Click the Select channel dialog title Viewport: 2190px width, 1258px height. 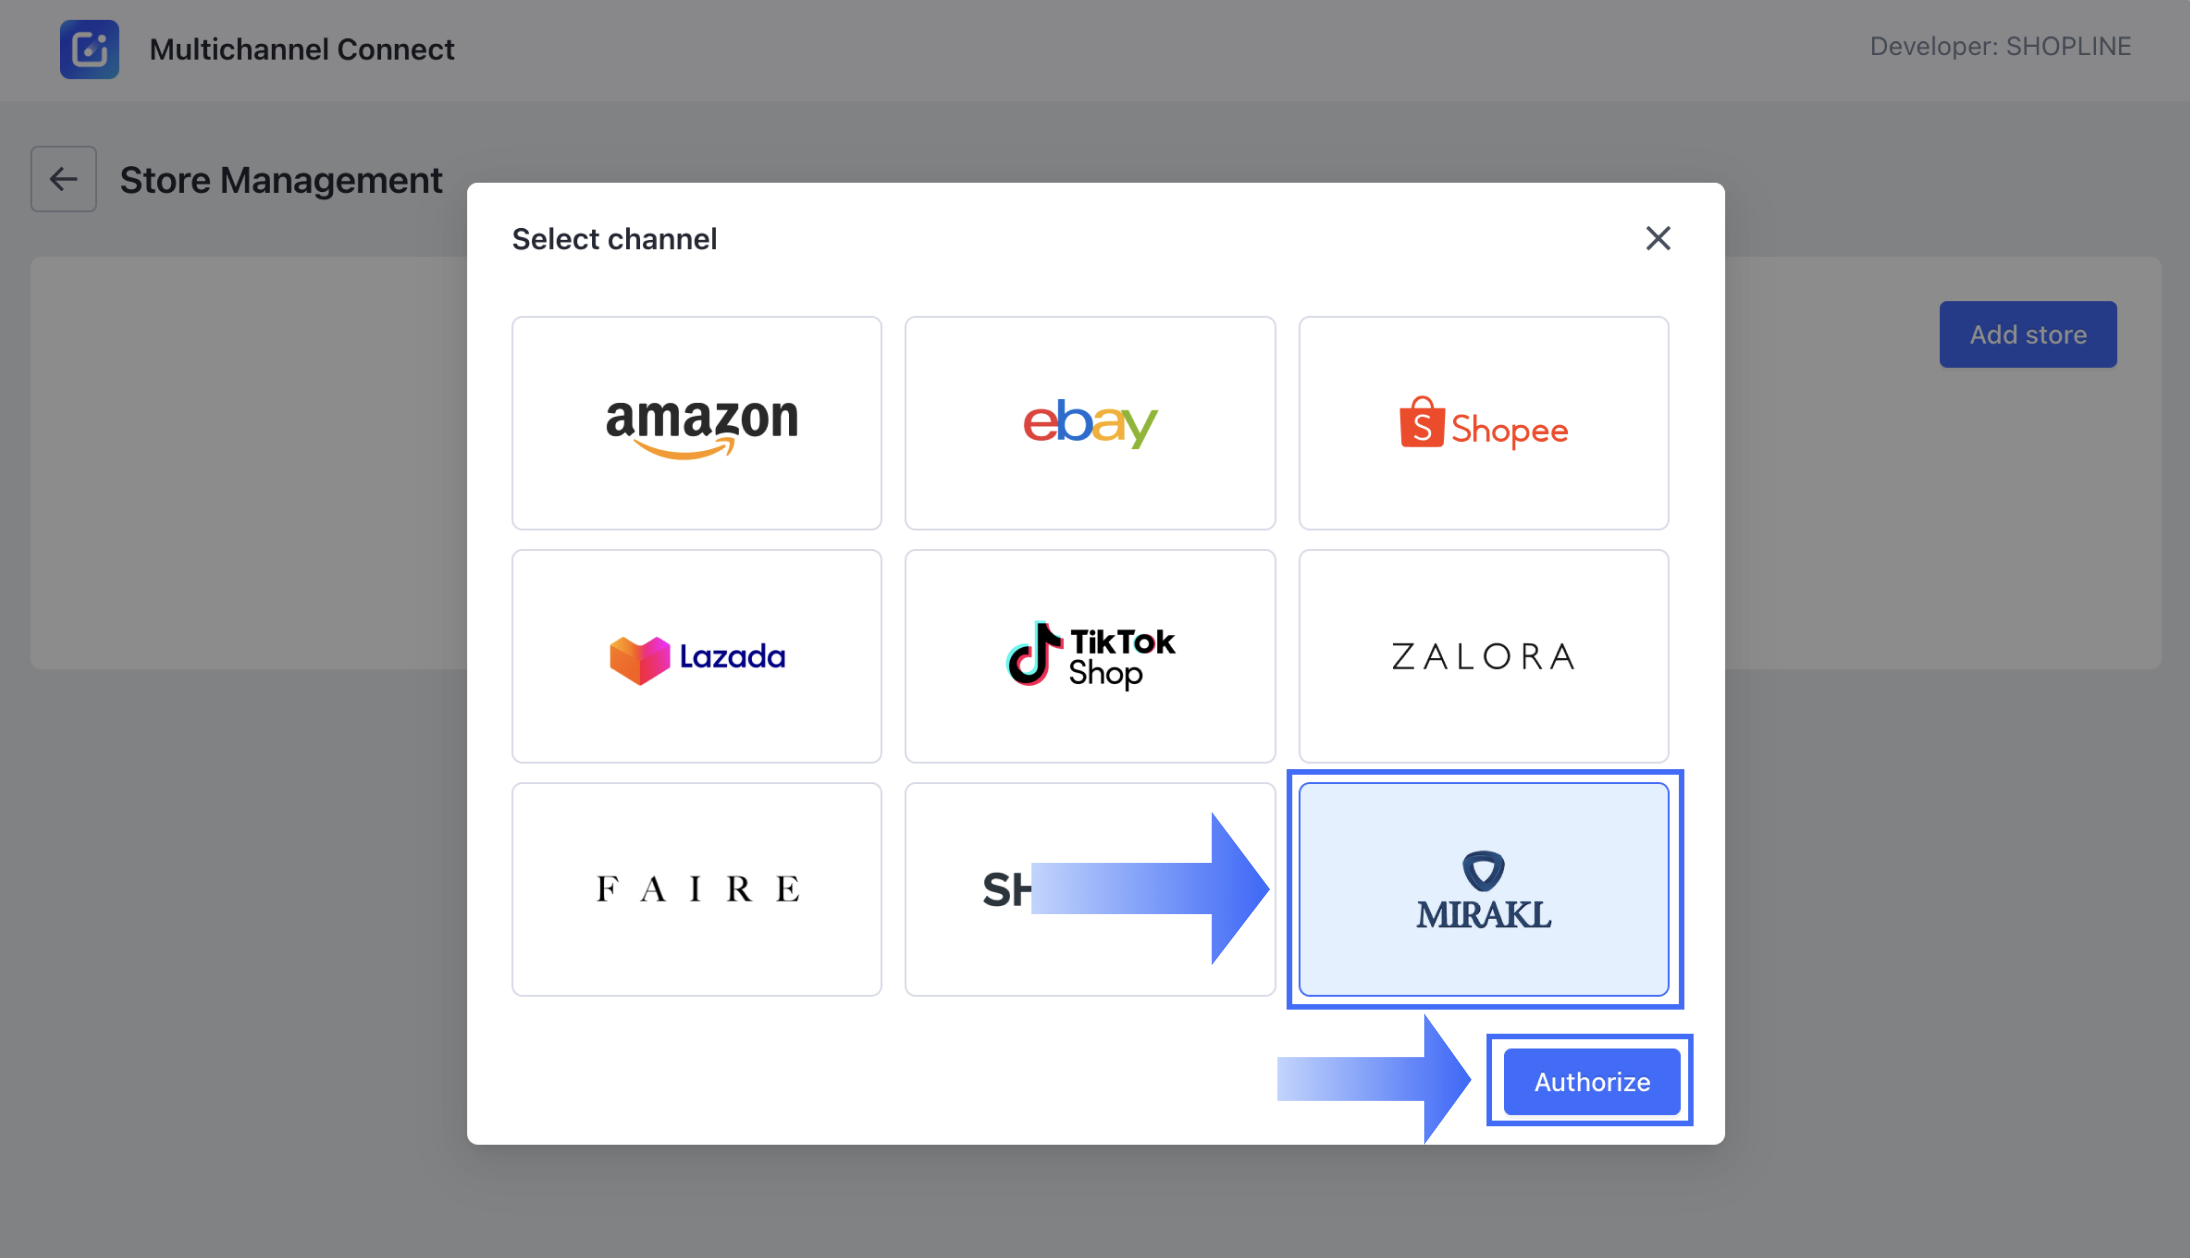[x=614, y=239]
